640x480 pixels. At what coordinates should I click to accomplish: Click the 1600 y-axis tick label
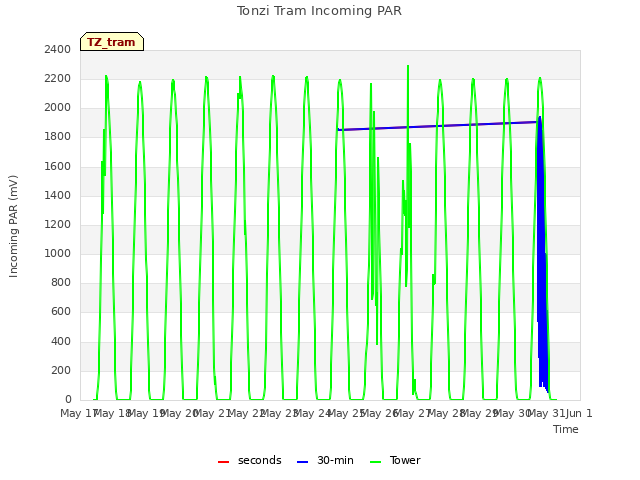coord(58,166)
